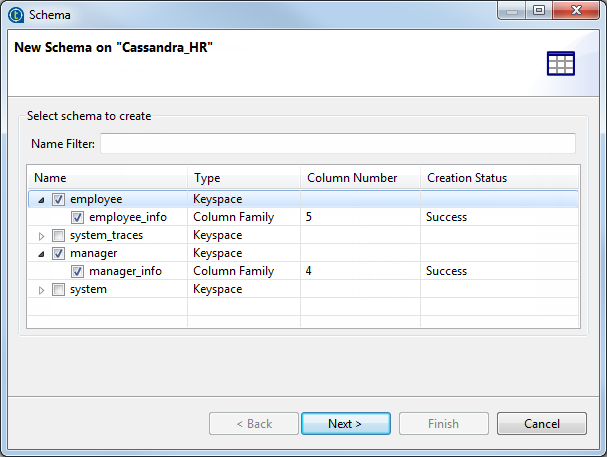Toggle the manager_info checkbox
The image size is (607, 457).
click(77, 271)
